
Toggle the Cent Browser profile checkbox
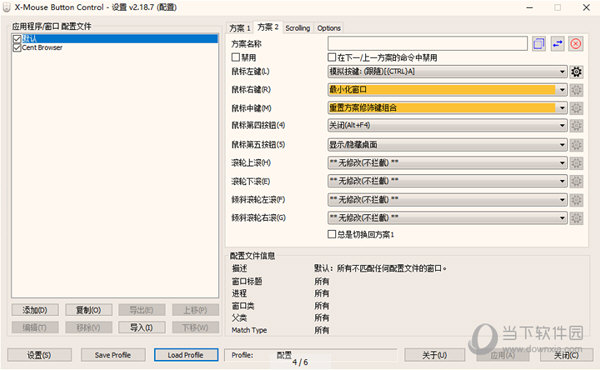click(17, 48)
